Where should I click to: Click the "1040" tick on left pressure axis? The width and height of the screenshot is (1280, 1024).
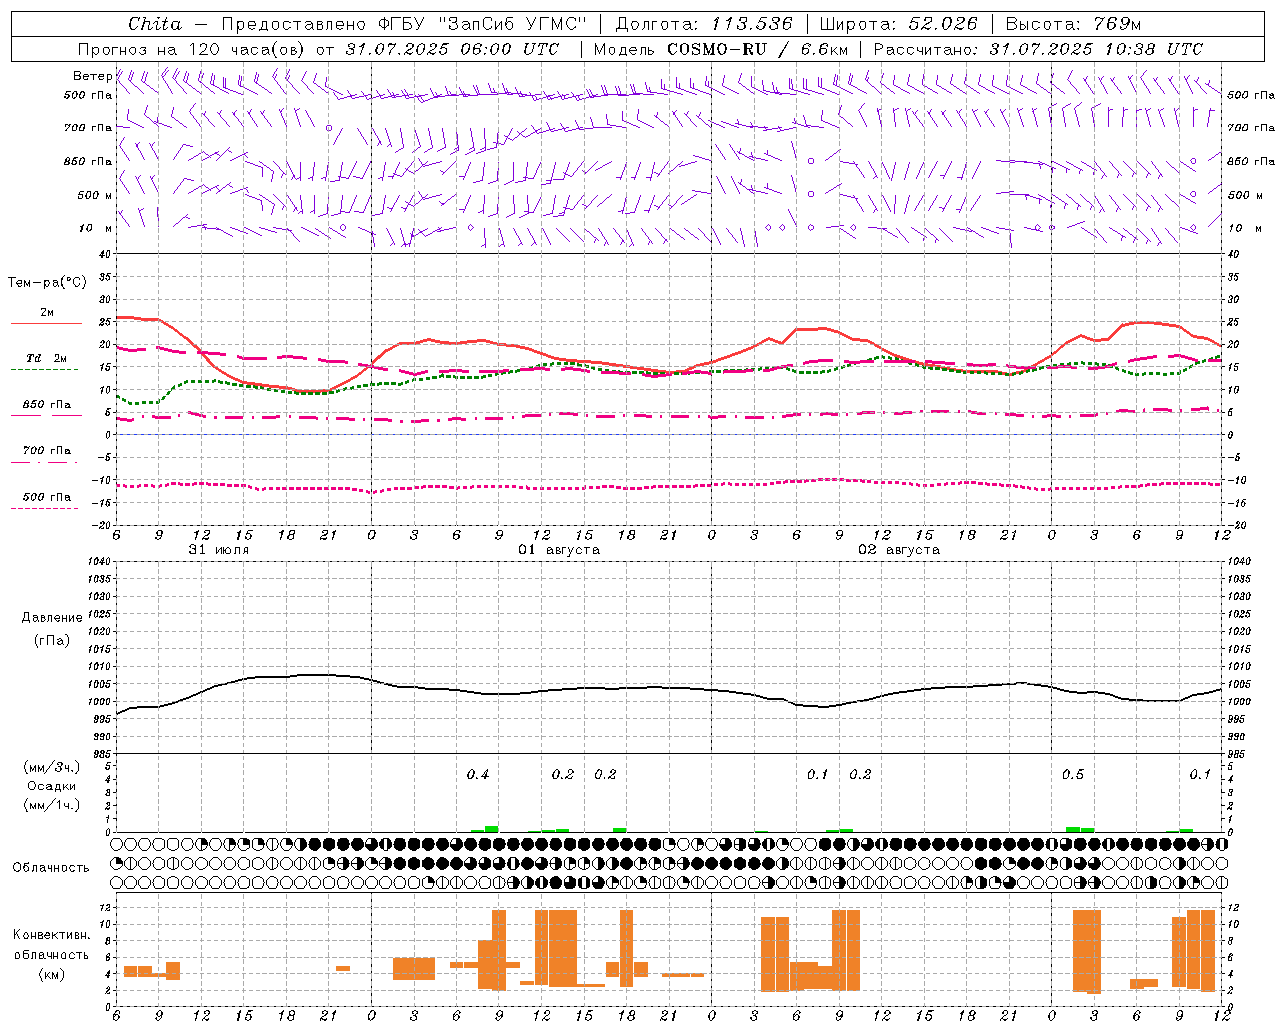click(x=98, y=561)
